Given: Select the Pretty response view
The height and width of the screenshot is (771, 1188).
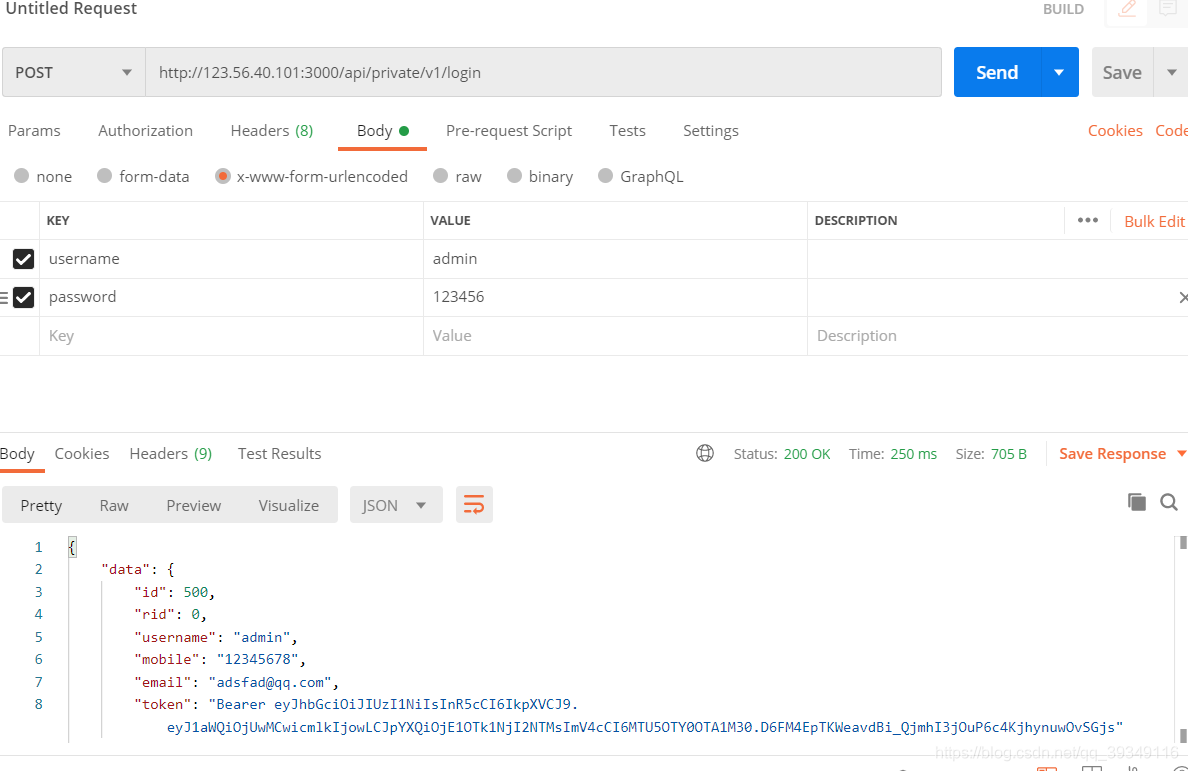Looking at the screenshot, I should point(42,505).
